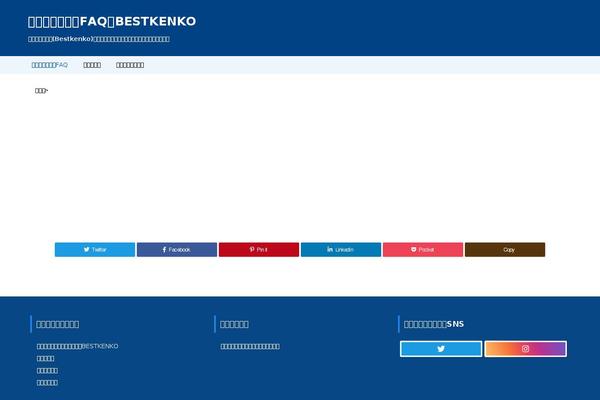Open the third navigation menu item
Screen dimensions: 600x400
(130, 65)
